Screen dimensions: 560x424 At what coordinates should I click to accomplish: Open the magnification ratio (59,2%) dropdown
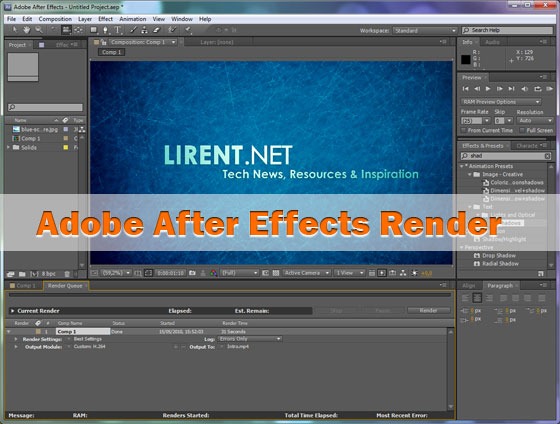tap(115, 273)
